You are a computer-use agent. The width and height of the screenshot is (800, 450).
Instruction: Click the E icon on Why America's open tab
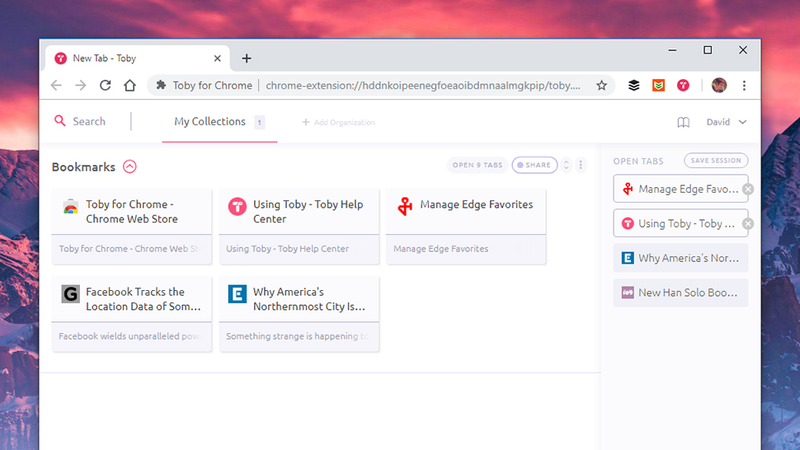pos(628,258)
